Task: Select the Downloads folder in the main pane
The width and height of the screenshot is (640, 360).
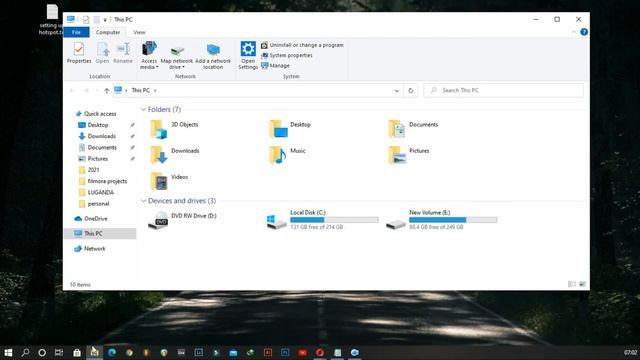Action: tap(175, 155)
